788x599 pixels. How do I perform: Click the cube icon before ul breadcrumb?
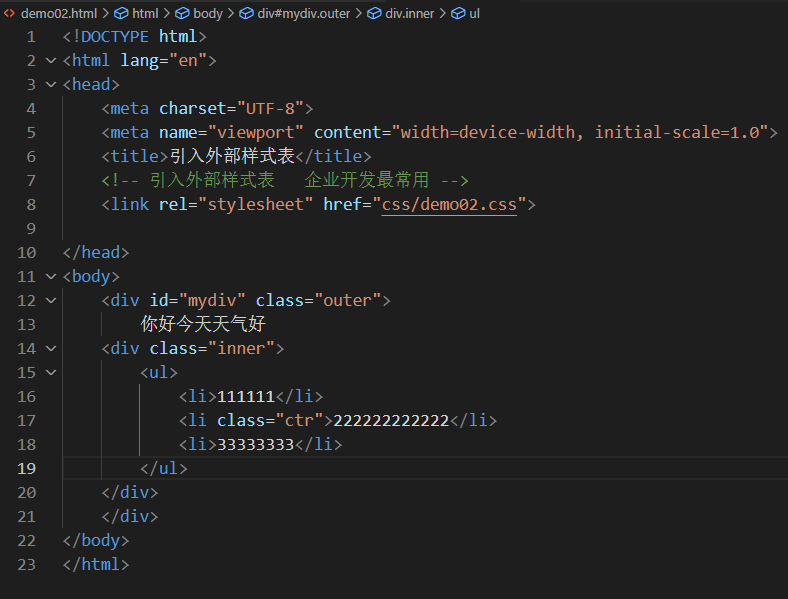(458, 14)
